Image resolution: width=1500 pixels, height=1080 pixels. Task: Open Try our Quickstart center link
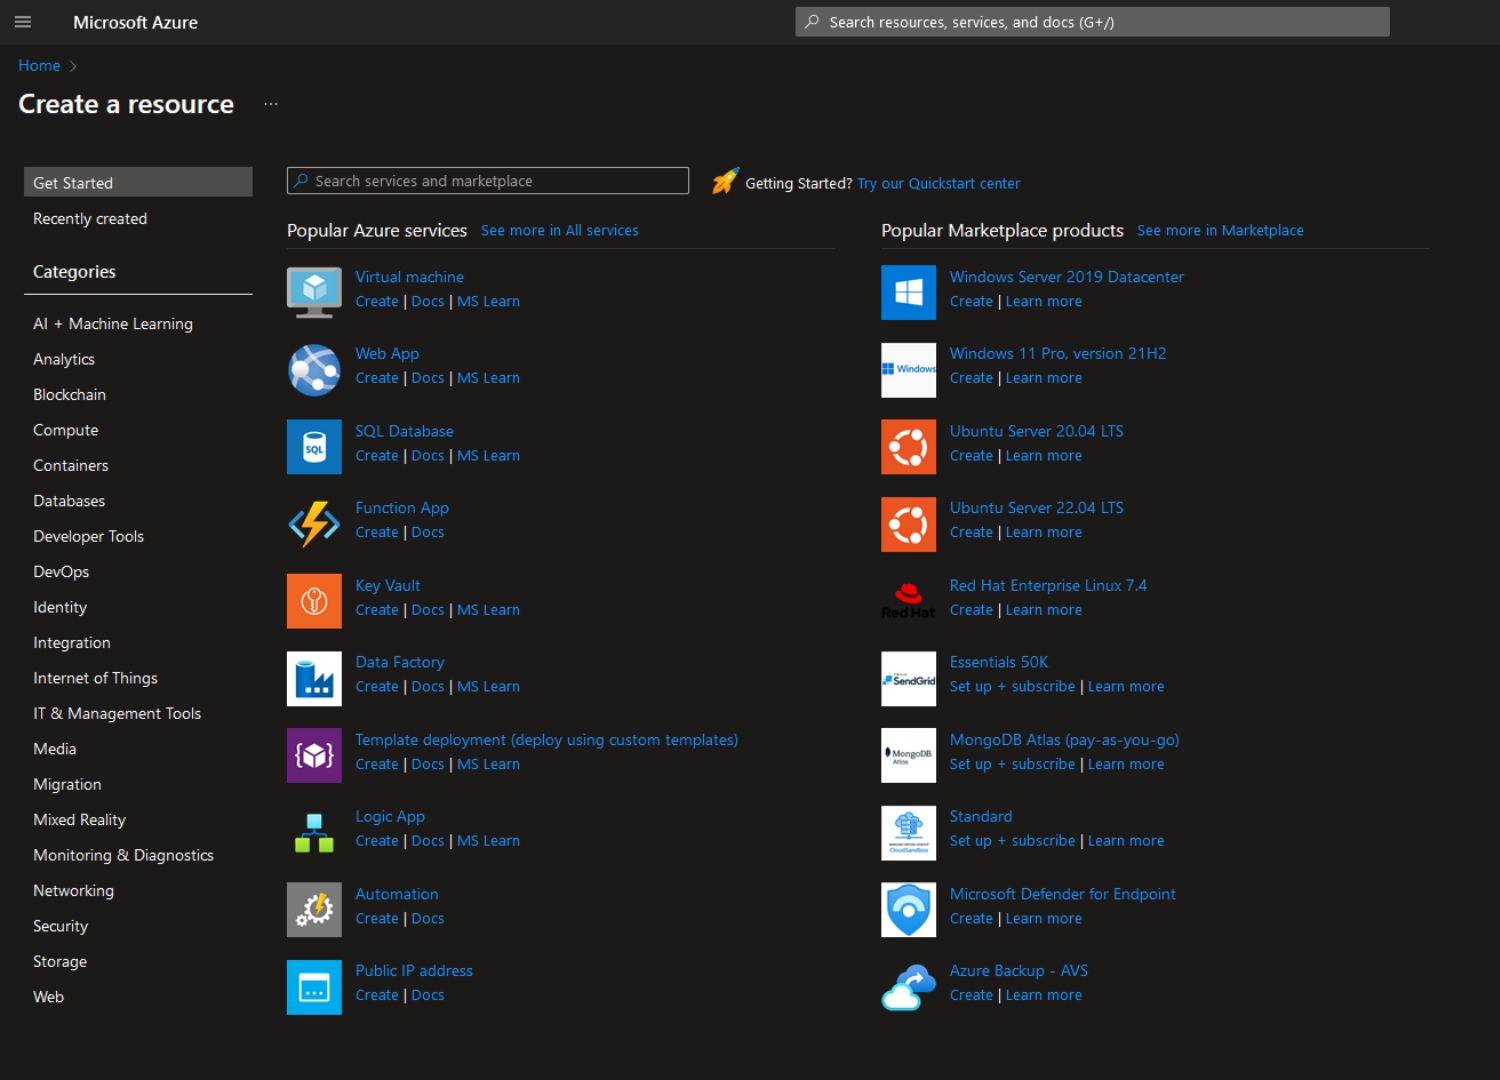point(938,183)
